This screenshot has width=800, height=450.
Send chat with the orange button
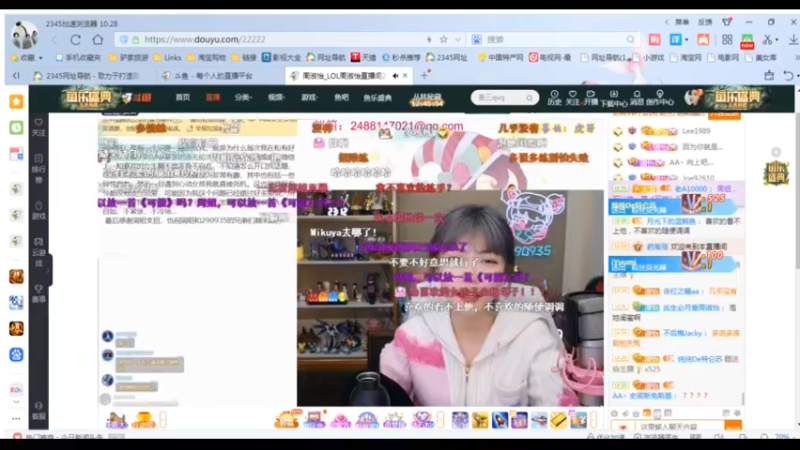733,426
